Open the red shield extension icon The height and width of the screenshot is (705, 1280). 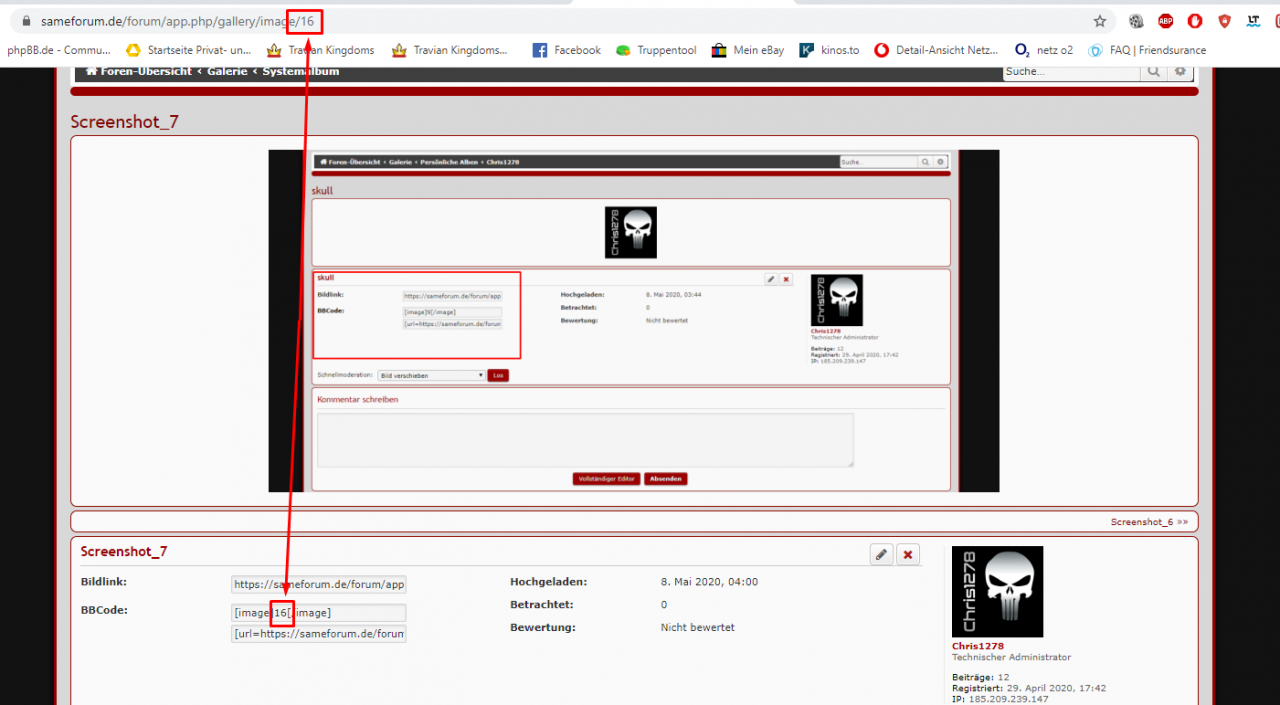click(x=1224, y=21)
